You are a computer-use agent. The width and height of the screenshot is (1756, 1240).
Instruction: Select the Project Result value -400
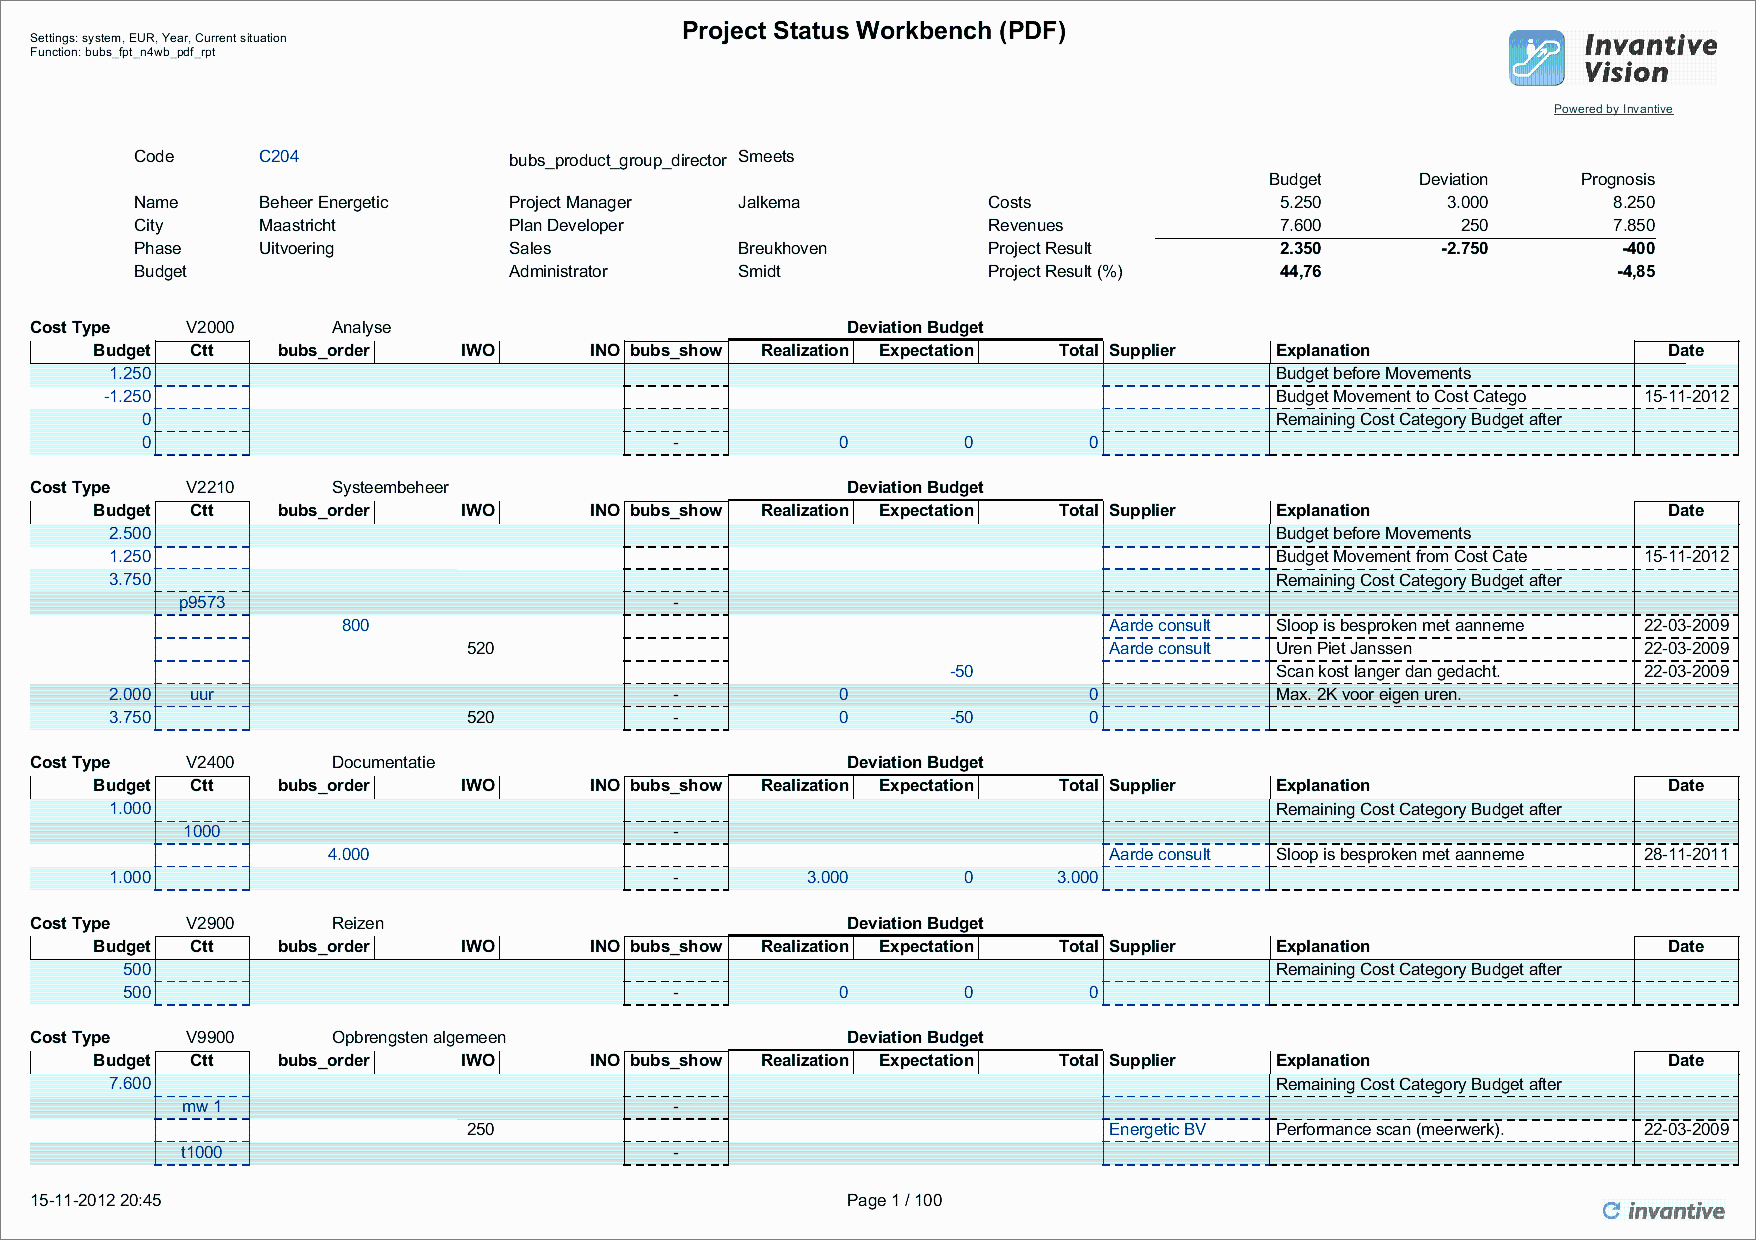click(x=1639, y=248)
